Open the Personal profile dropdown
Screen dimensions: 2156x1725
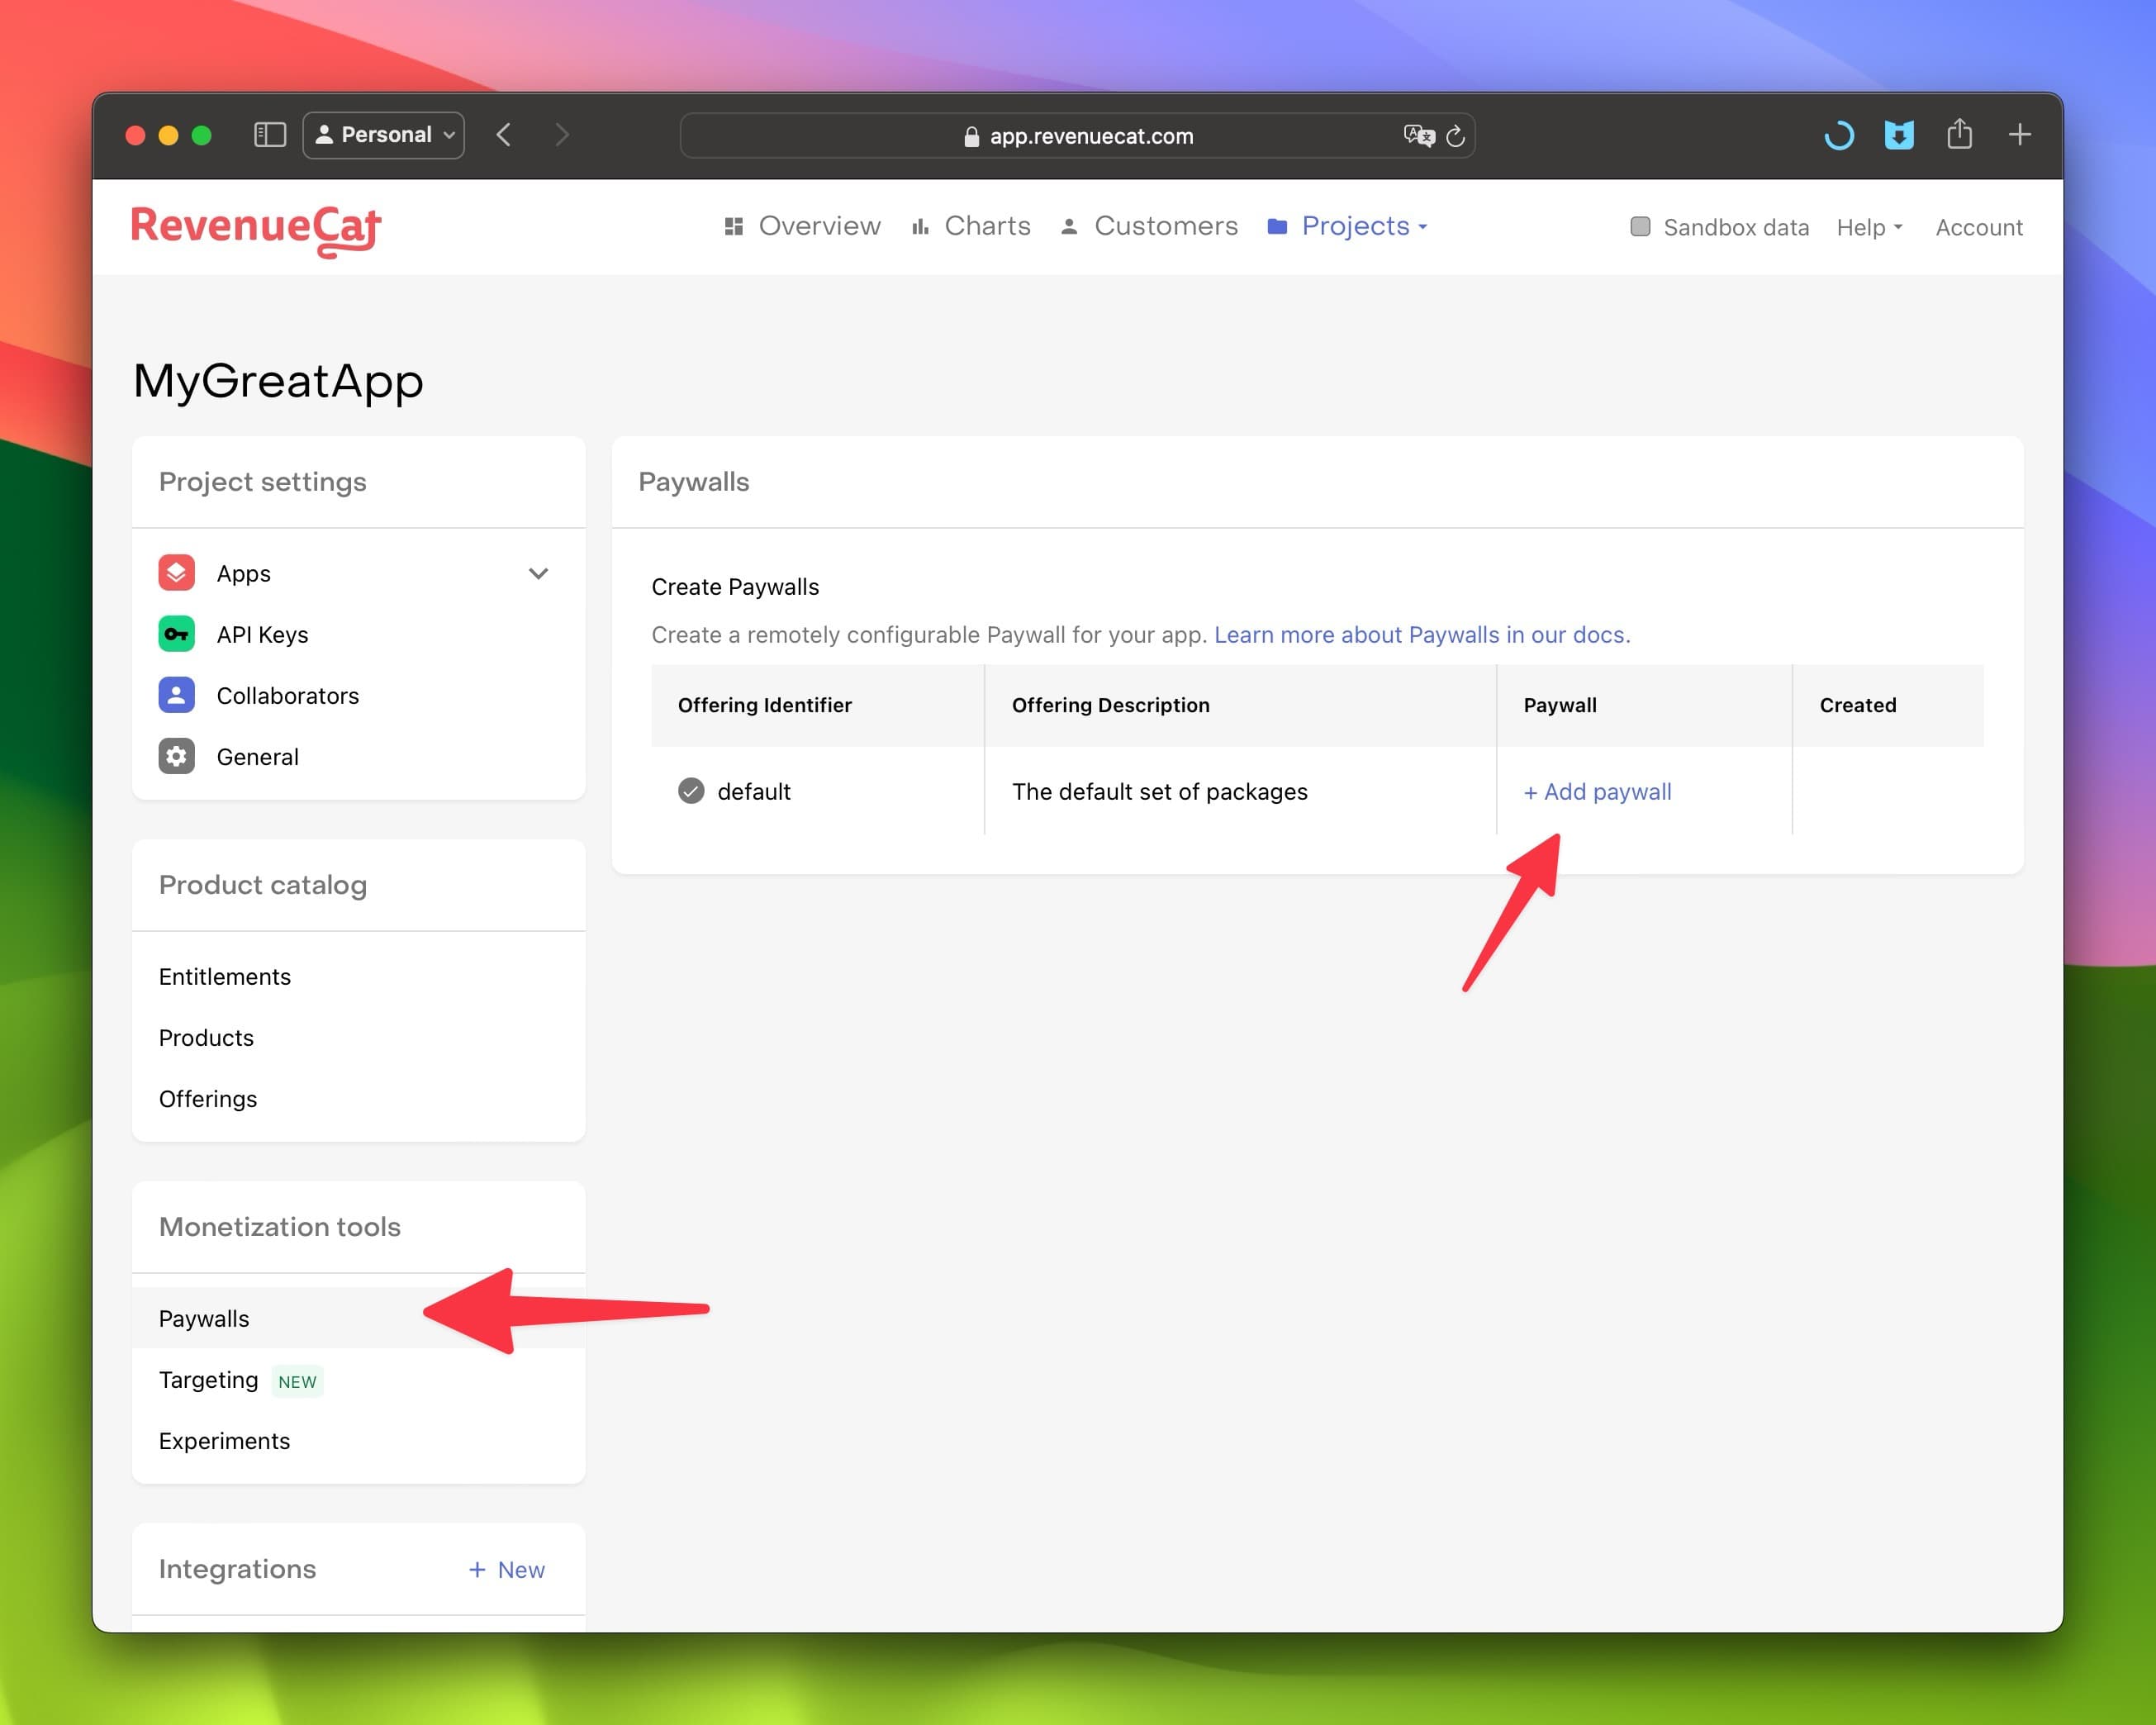(x=384, y=135)
